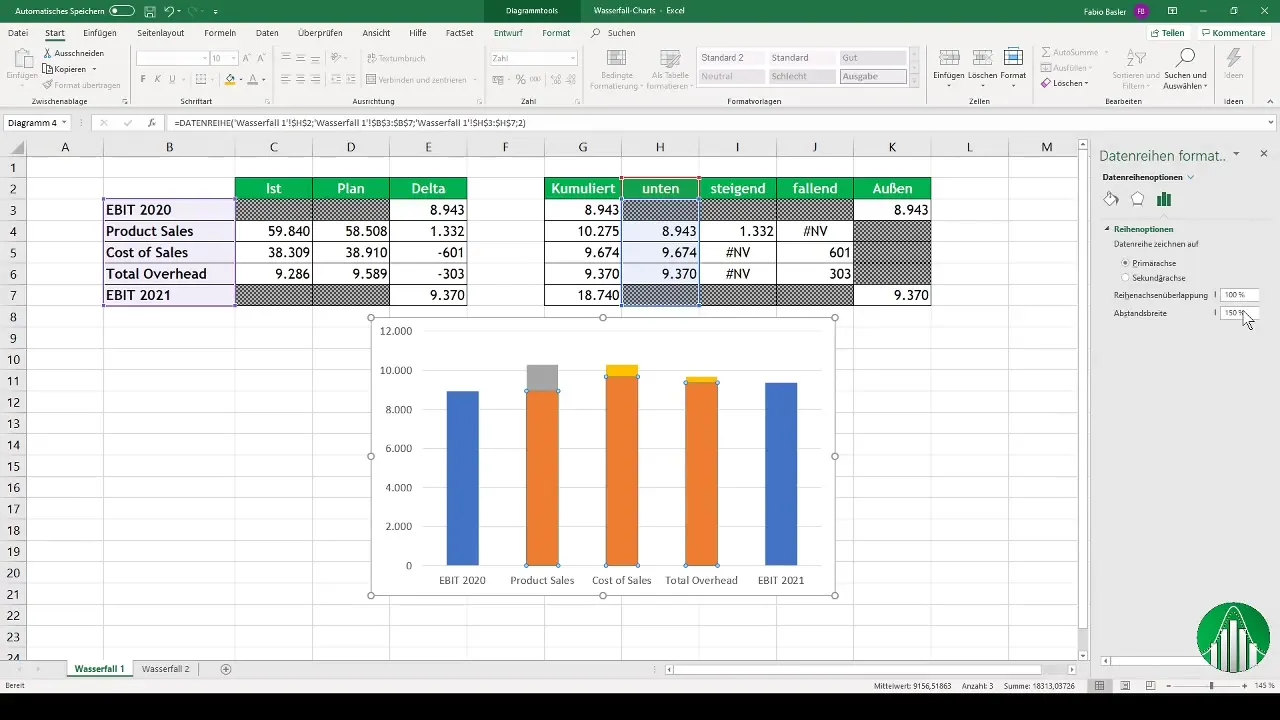Click the Abstandsbreite 150 % input field
Viewport: 1280px width, 720px height.
click(x=1238, y=313)
